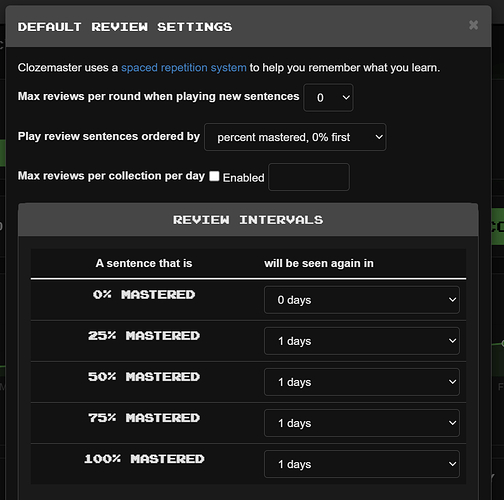Viewport: 504px width, 500px height.
Task: Click the 'Enabled' checkbox label
Action: [x=244, y=178]
